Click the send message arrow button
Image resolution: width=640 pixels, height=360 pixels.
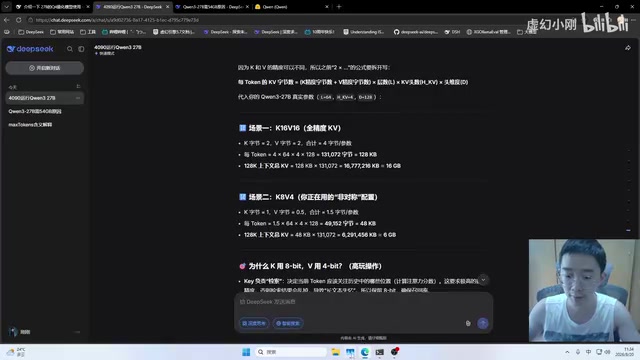483,323
